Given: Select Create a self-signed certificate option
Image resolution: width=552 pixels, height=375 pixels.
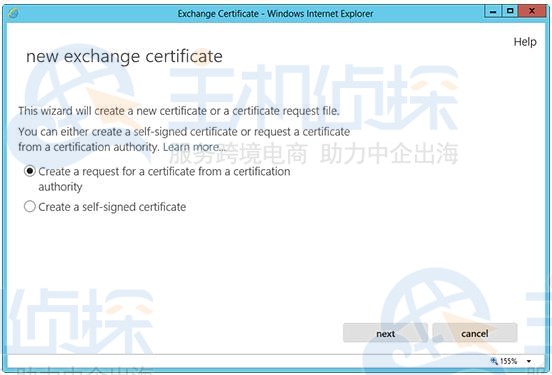Looking at the screenshot, I should click(30, 206).
